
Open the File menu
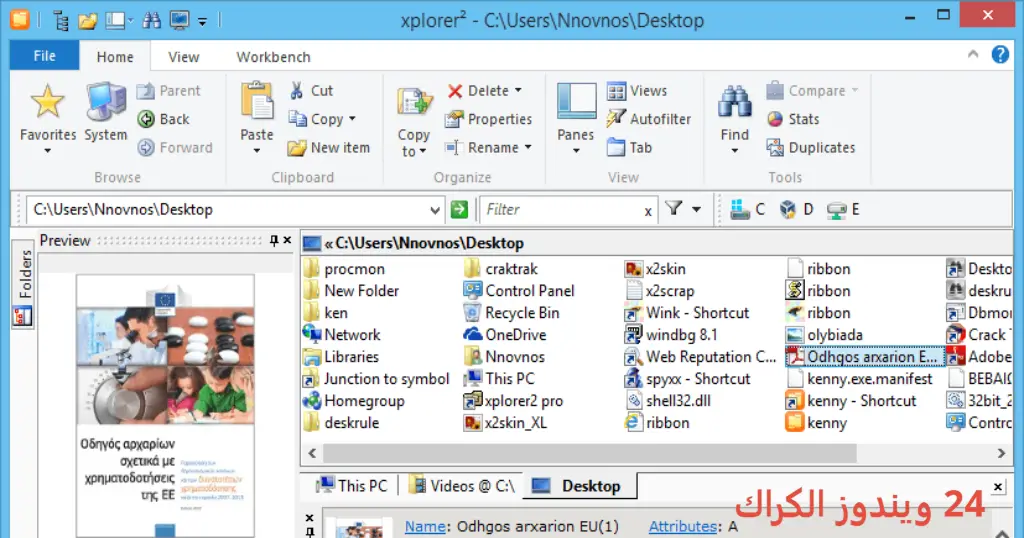44,56
